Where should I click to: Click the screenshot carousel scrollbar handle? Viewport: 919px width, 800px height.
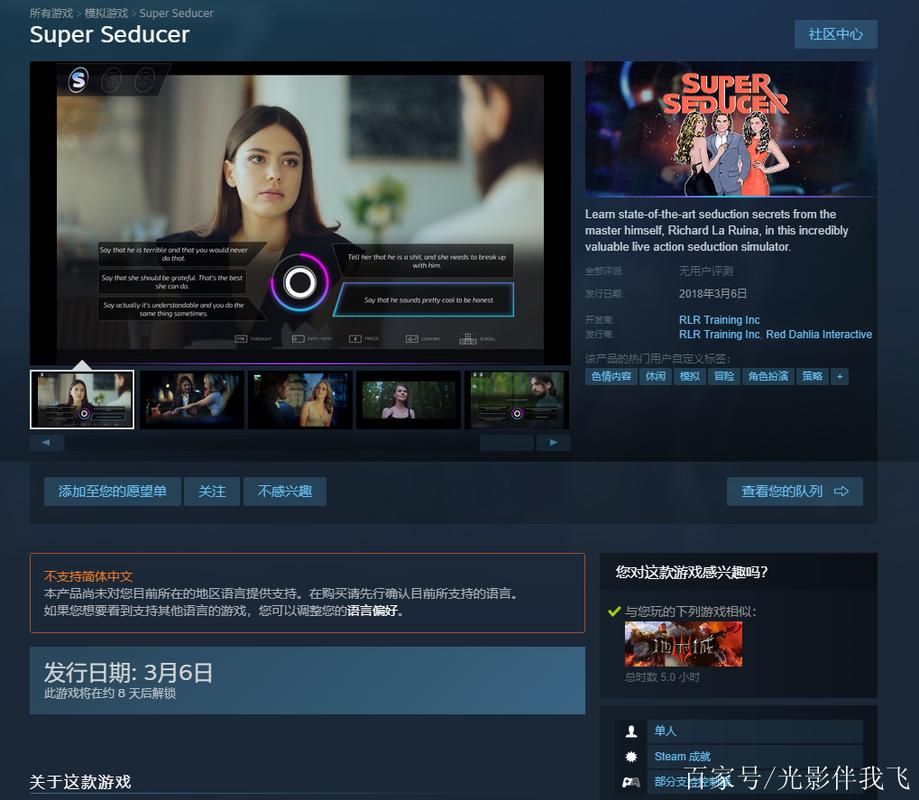pos(506,442)
